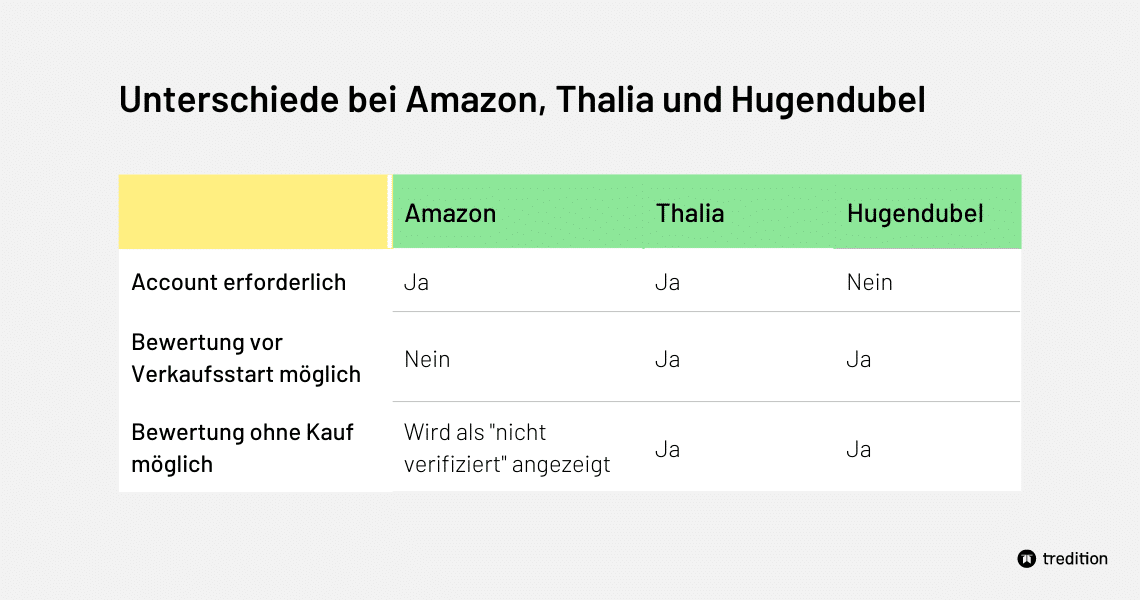Click 'Bewertung vor Verkaufsstart möglich' label
The image size is (1140, 600).
[246, 358]
